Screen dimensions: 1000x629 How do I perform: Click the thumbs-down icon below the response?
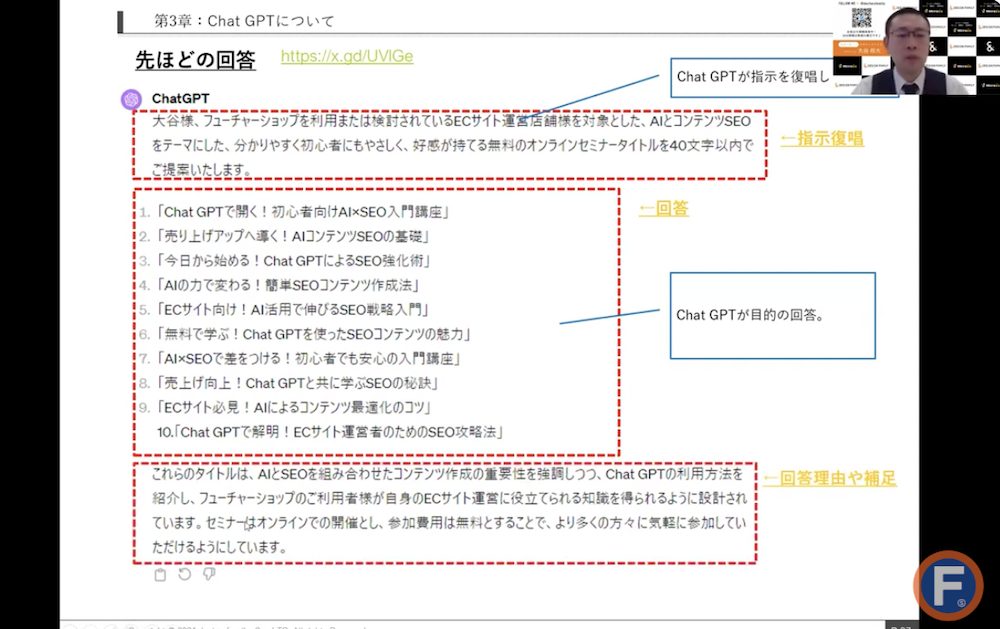click(209, 574)
